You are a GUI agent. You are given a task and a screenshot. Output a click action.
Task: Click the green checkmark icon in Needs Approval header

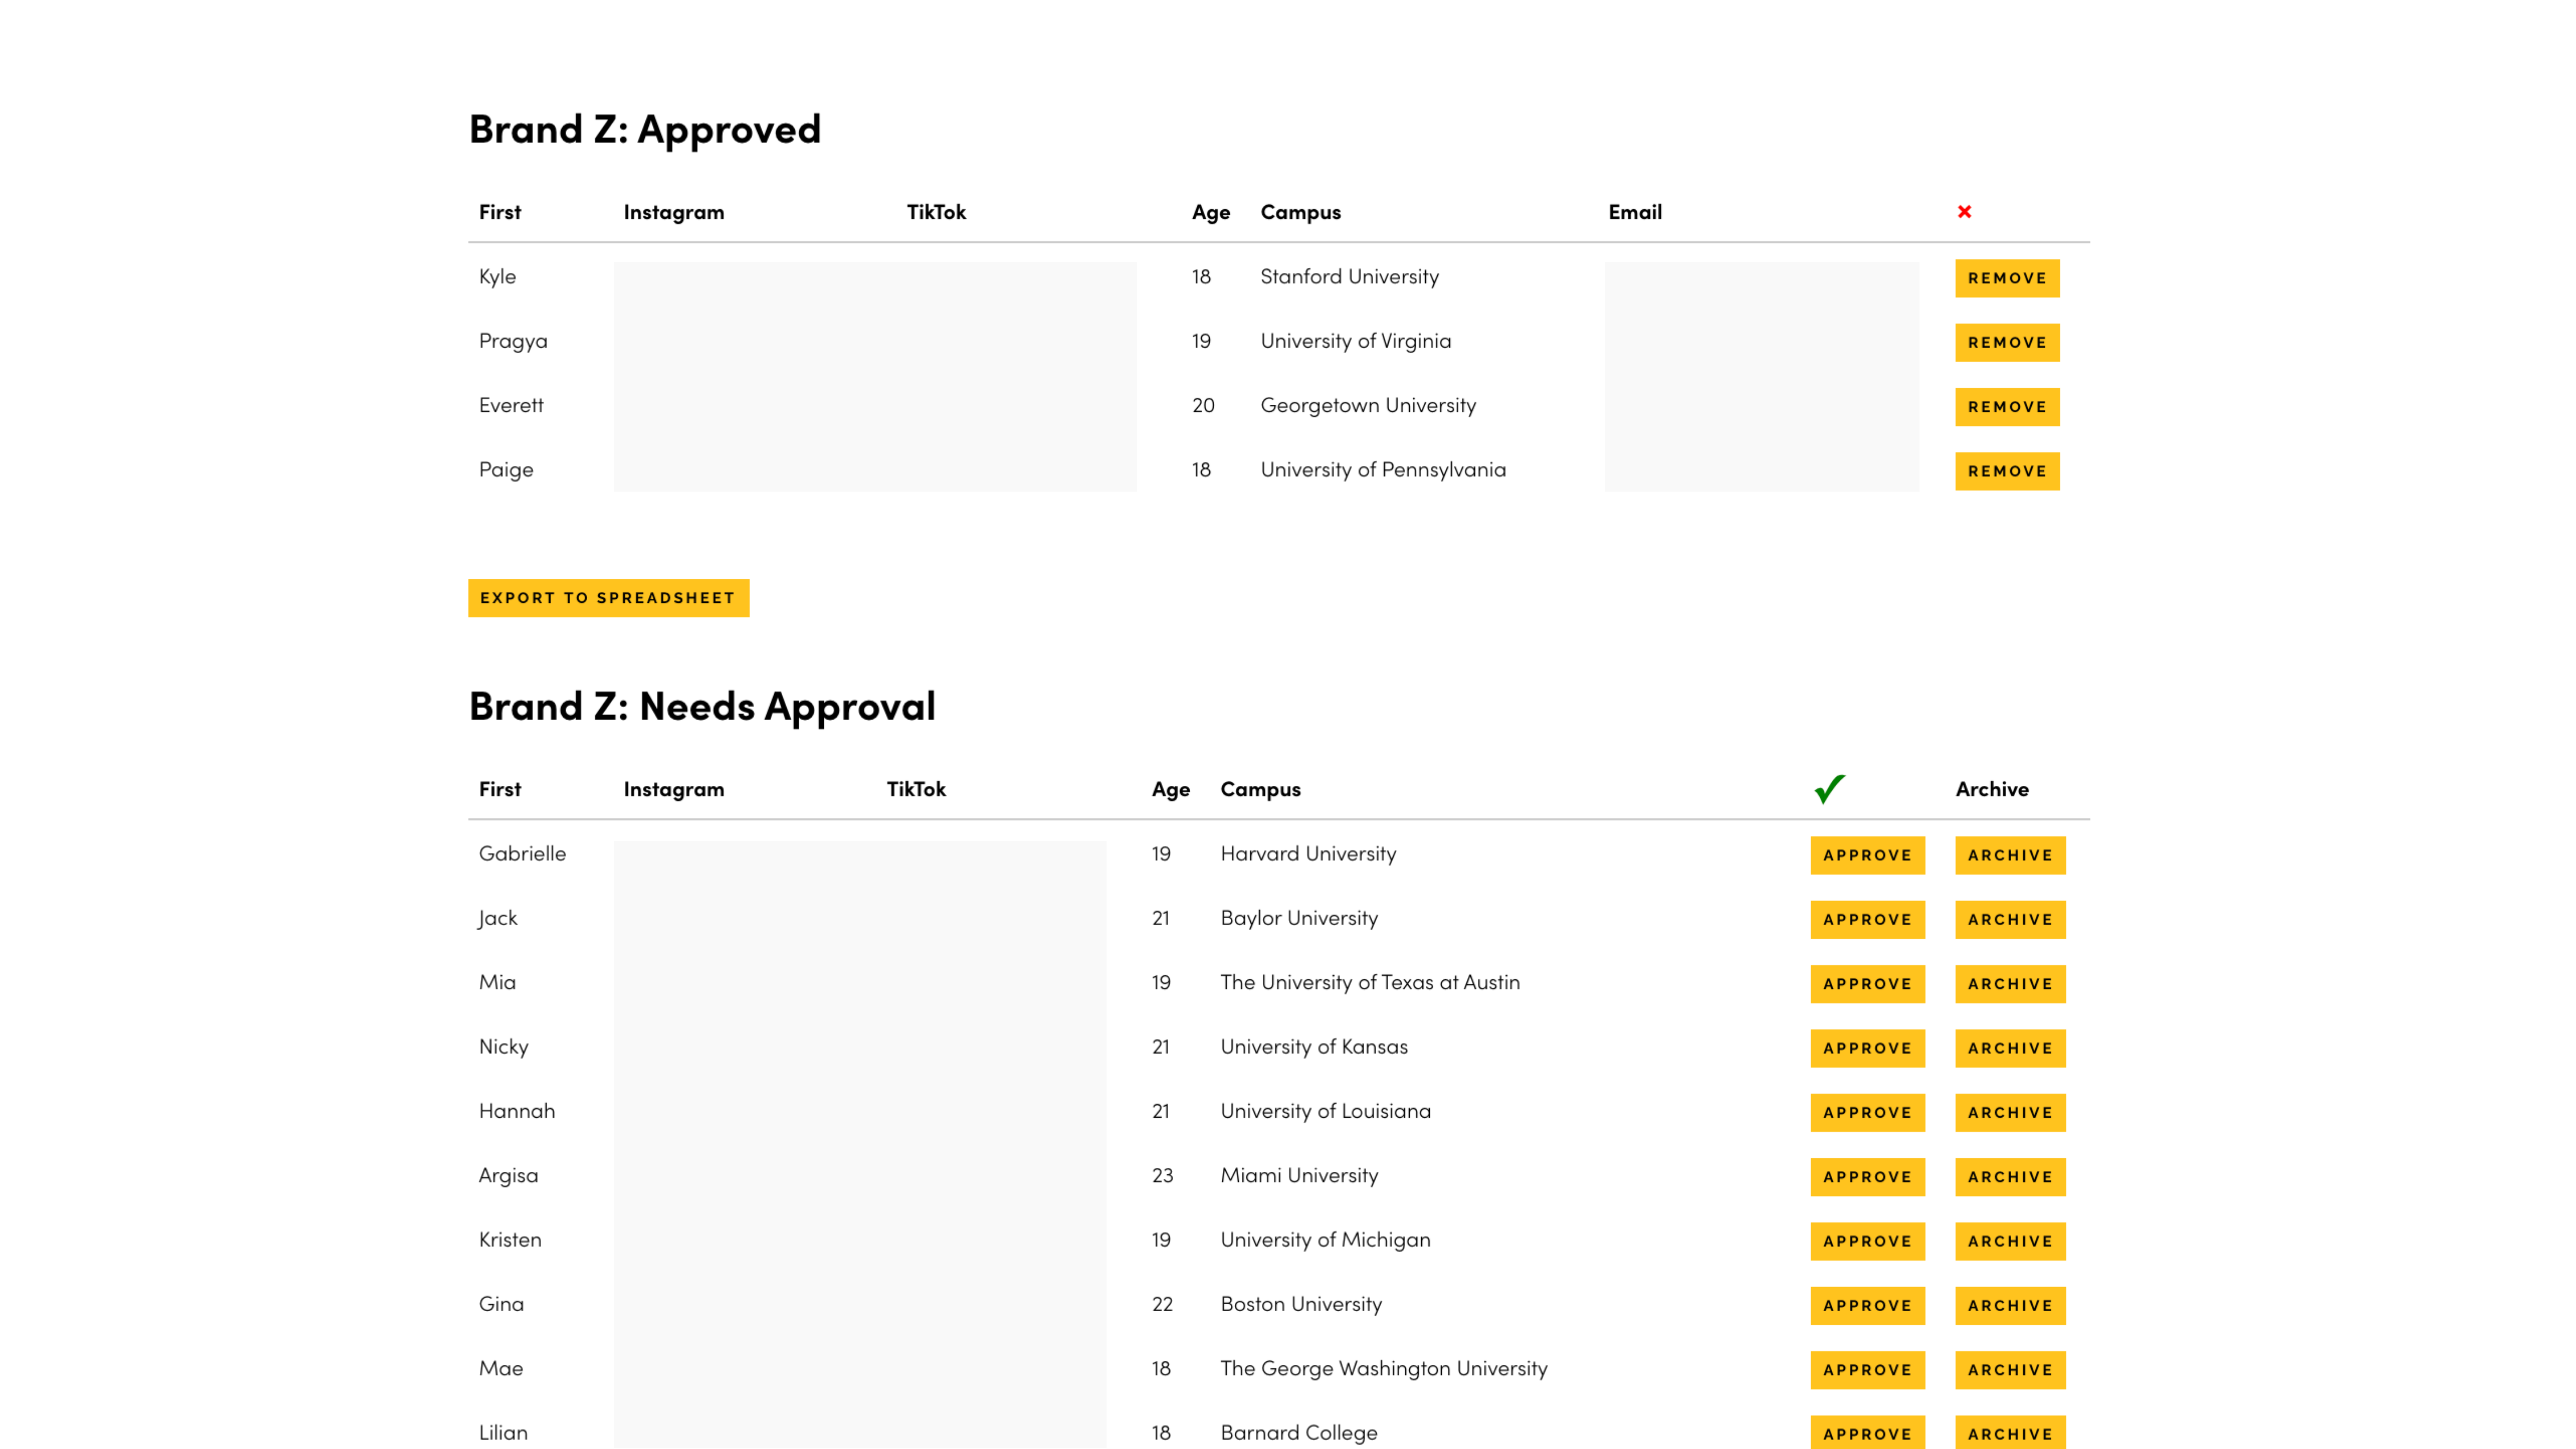pos(1829,789)
